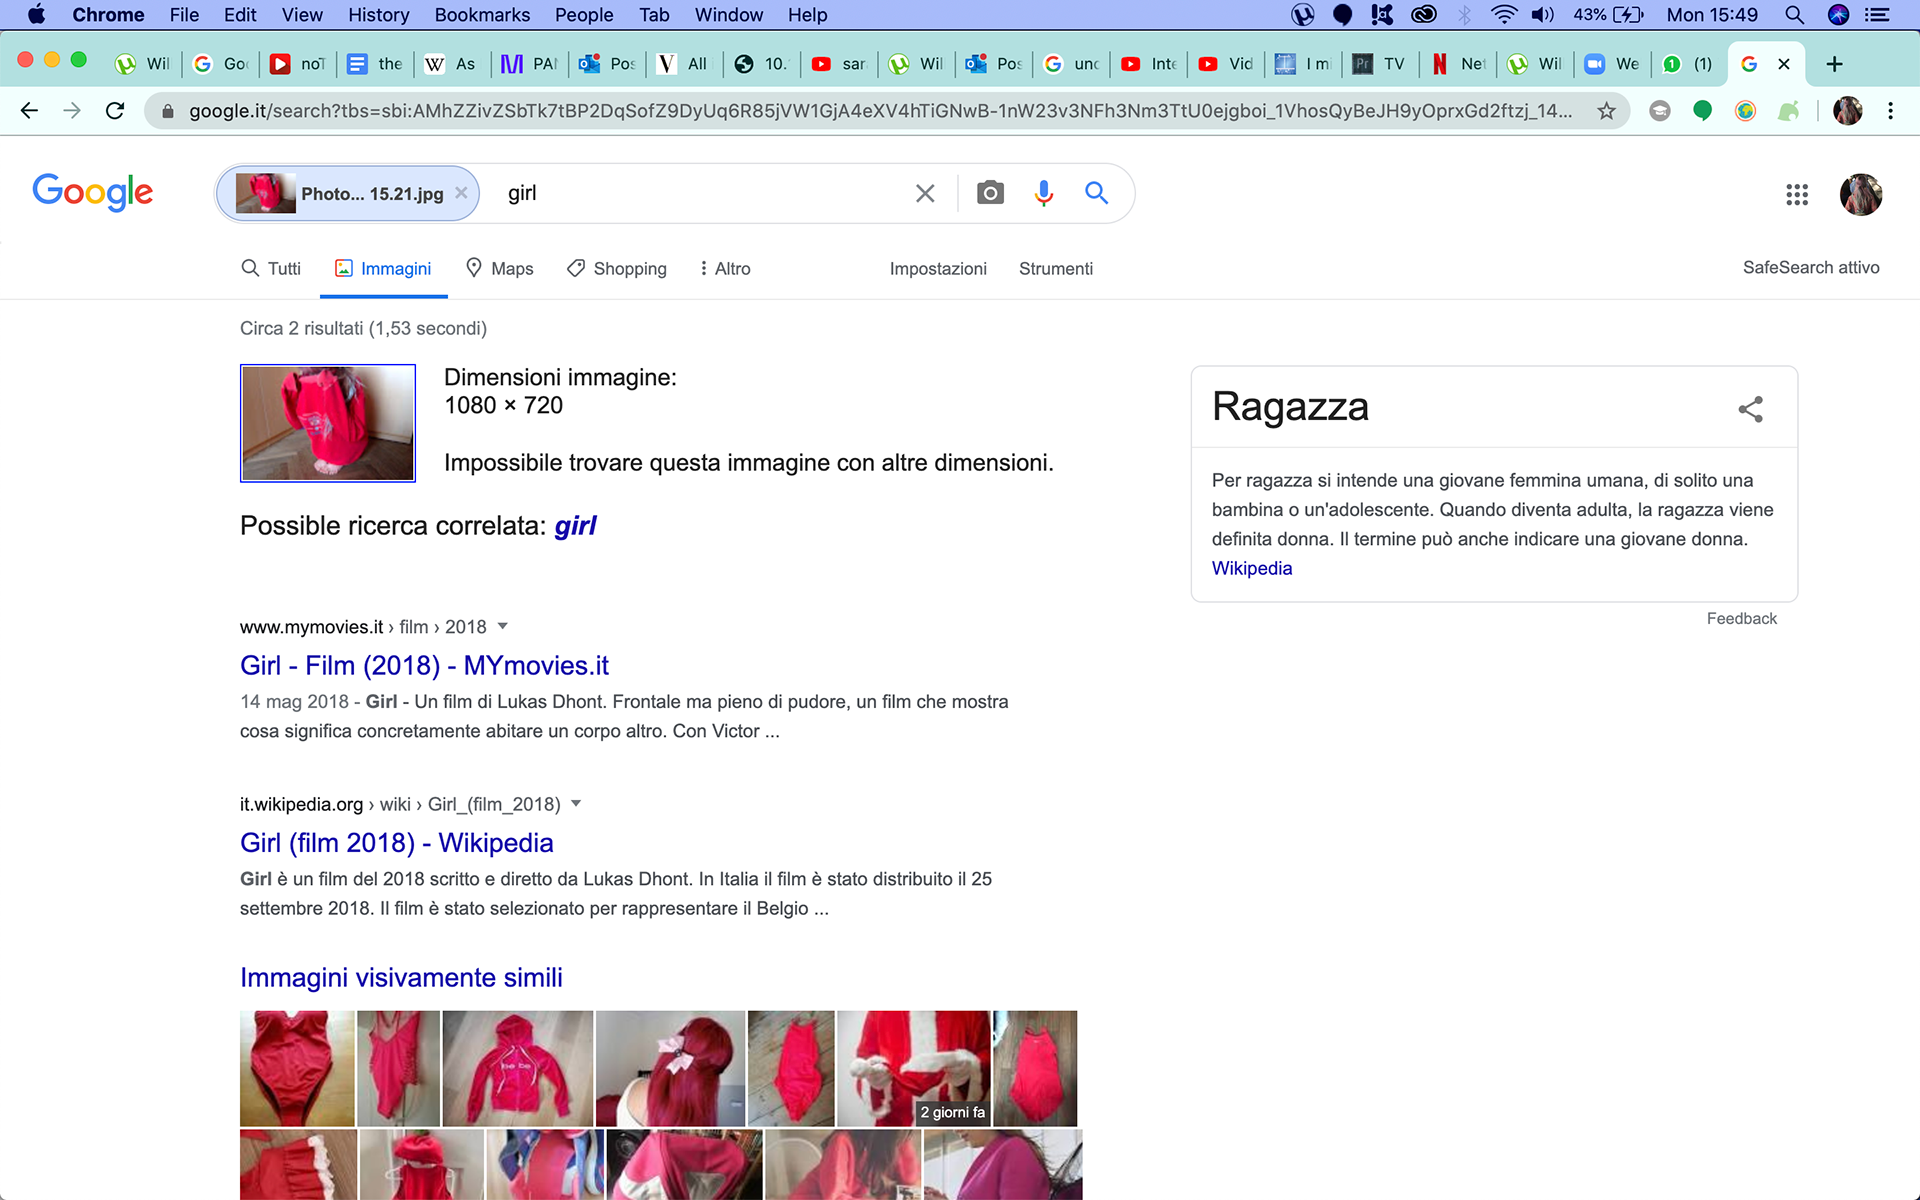Click the address bar URL

pos(880,111)
